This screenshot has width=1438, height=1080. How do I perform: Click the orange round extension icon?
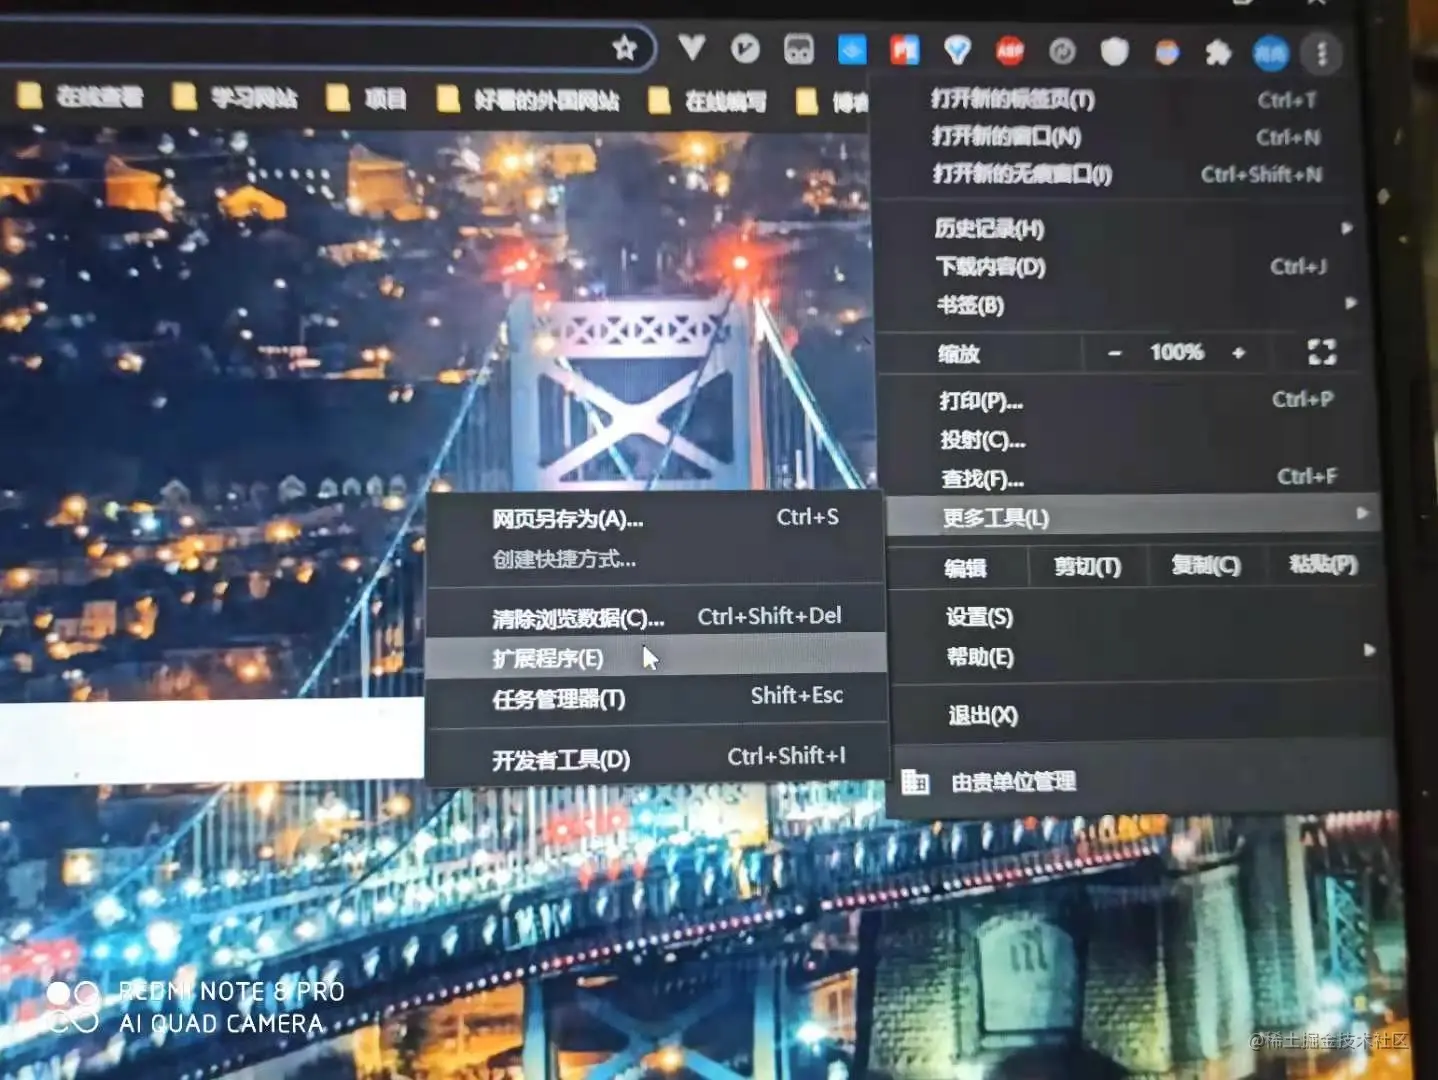pyautogui.click(x=1166, y=51)
